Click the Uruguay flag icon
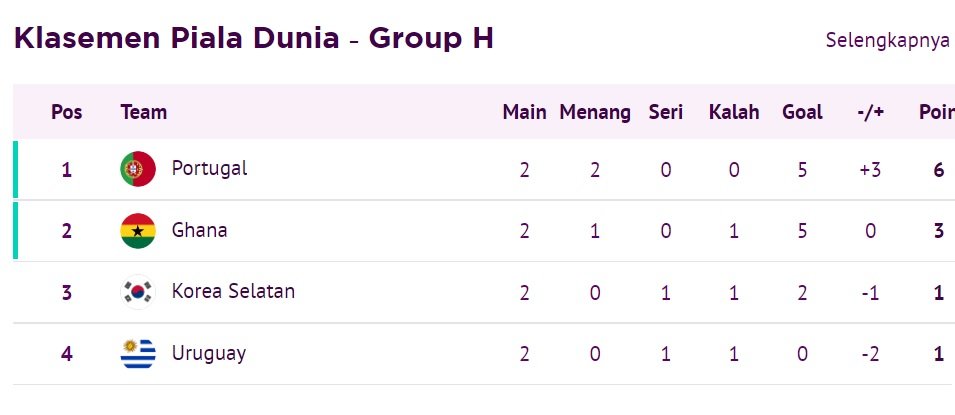The width and height of the screenshot is (955, 415). click(137, 354)
